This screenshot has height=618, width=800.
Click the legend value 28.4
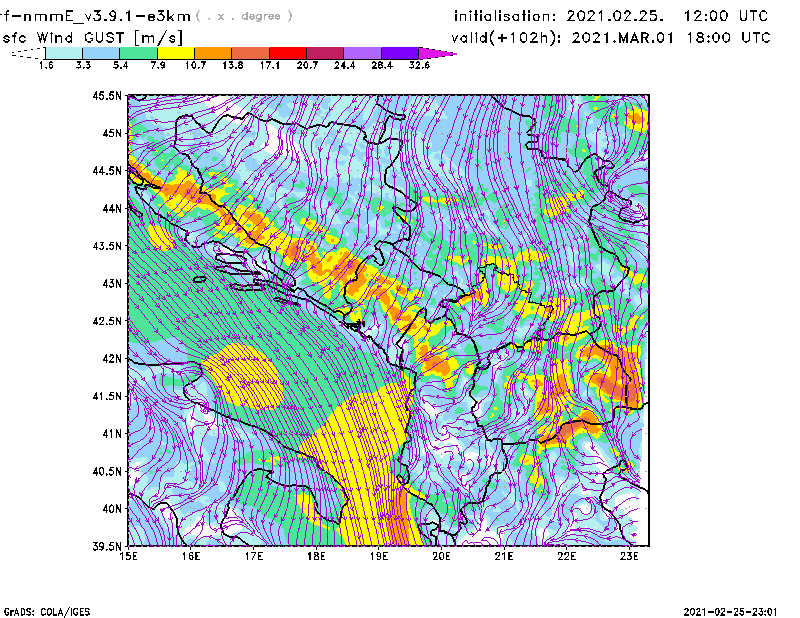click(x=382, y=65)
